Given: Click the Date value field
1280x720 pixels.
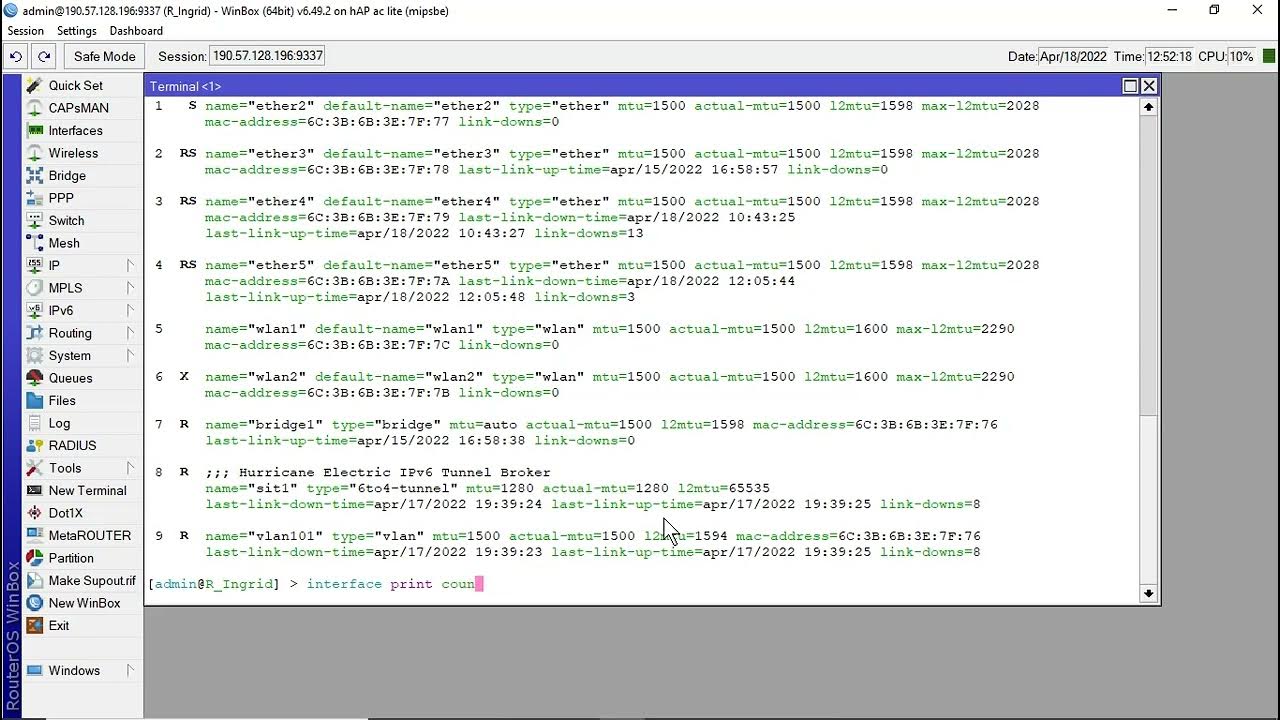Looking at the screenshot, I should tap(1073, 56).
